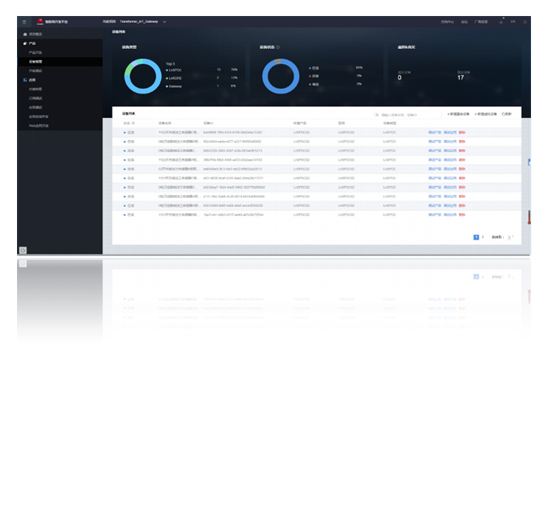Click the red delete link in first row

462,132
